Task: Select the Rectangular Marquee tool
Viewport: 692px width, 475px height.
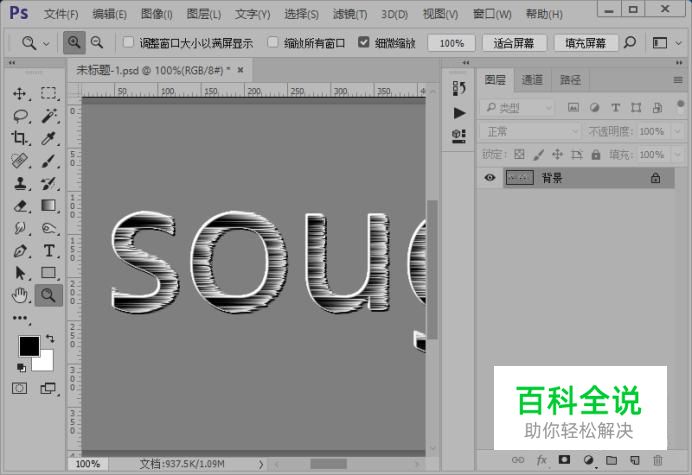Action: click(49, 94)
